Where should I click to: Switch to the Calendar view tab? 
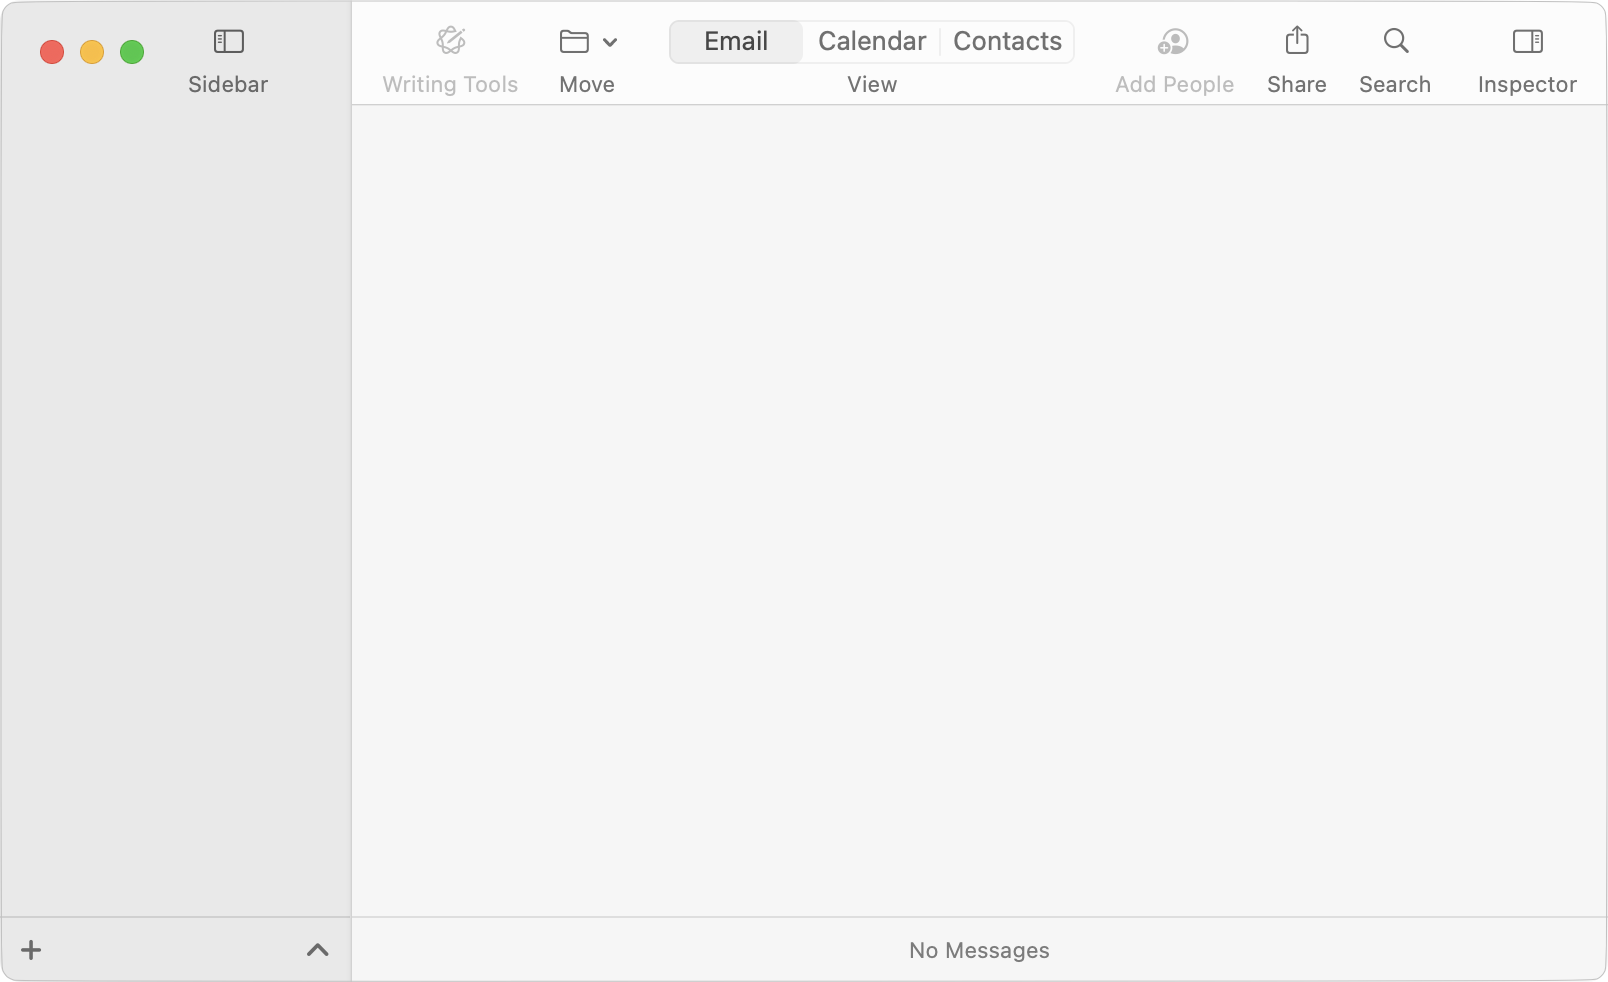(x=872, y=41)
